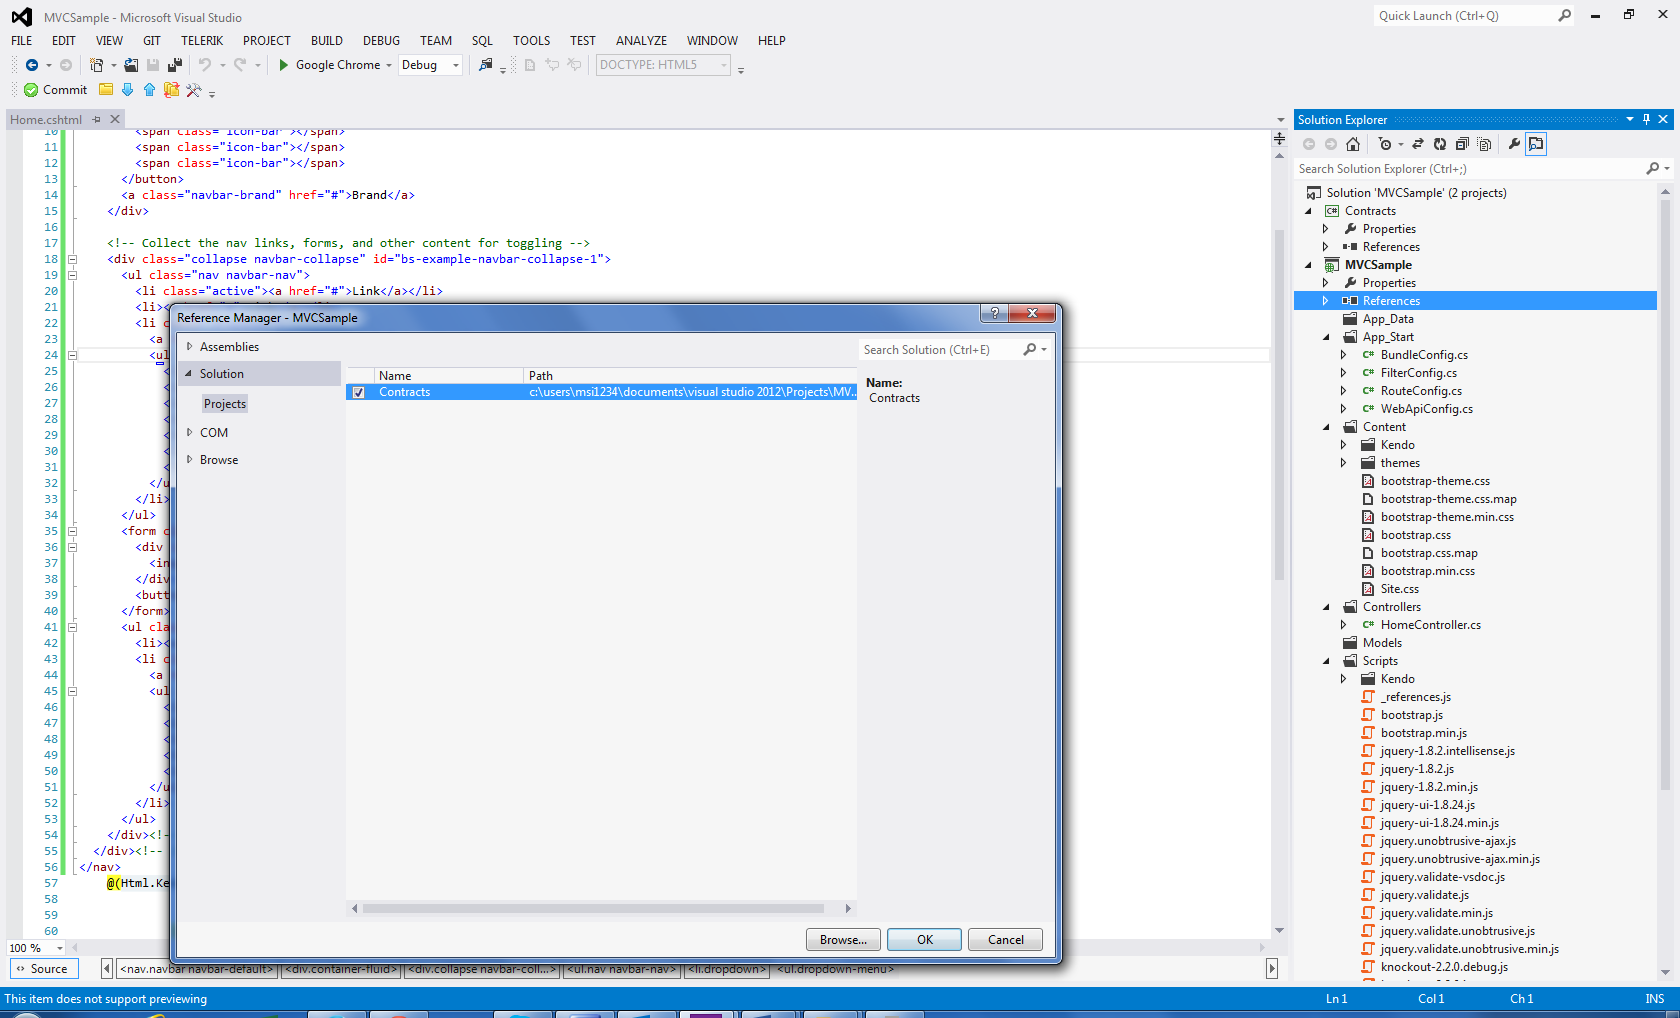The width and height of the screenshot is (1680, 1018).
Task: Click Refresh icon in Solution Explorer toolbar
Action: [x=1440, y=144]
